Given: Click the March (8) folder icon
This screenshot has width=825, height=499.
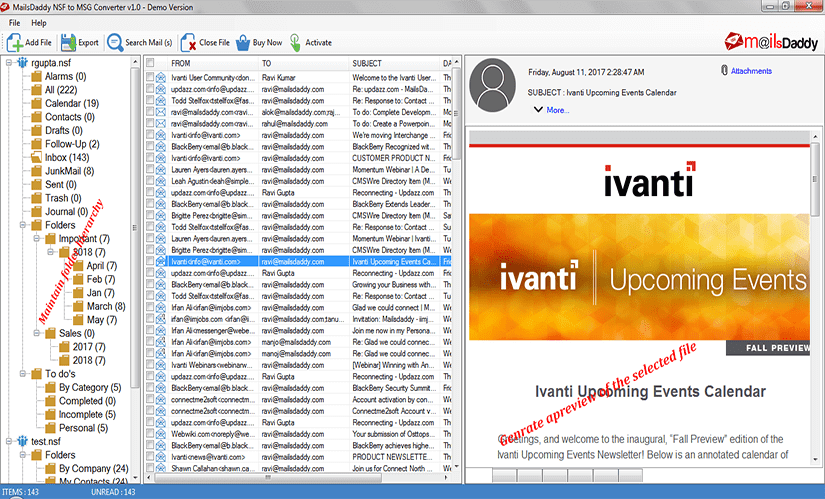Looking at the screenshot, I should point(78,306).
